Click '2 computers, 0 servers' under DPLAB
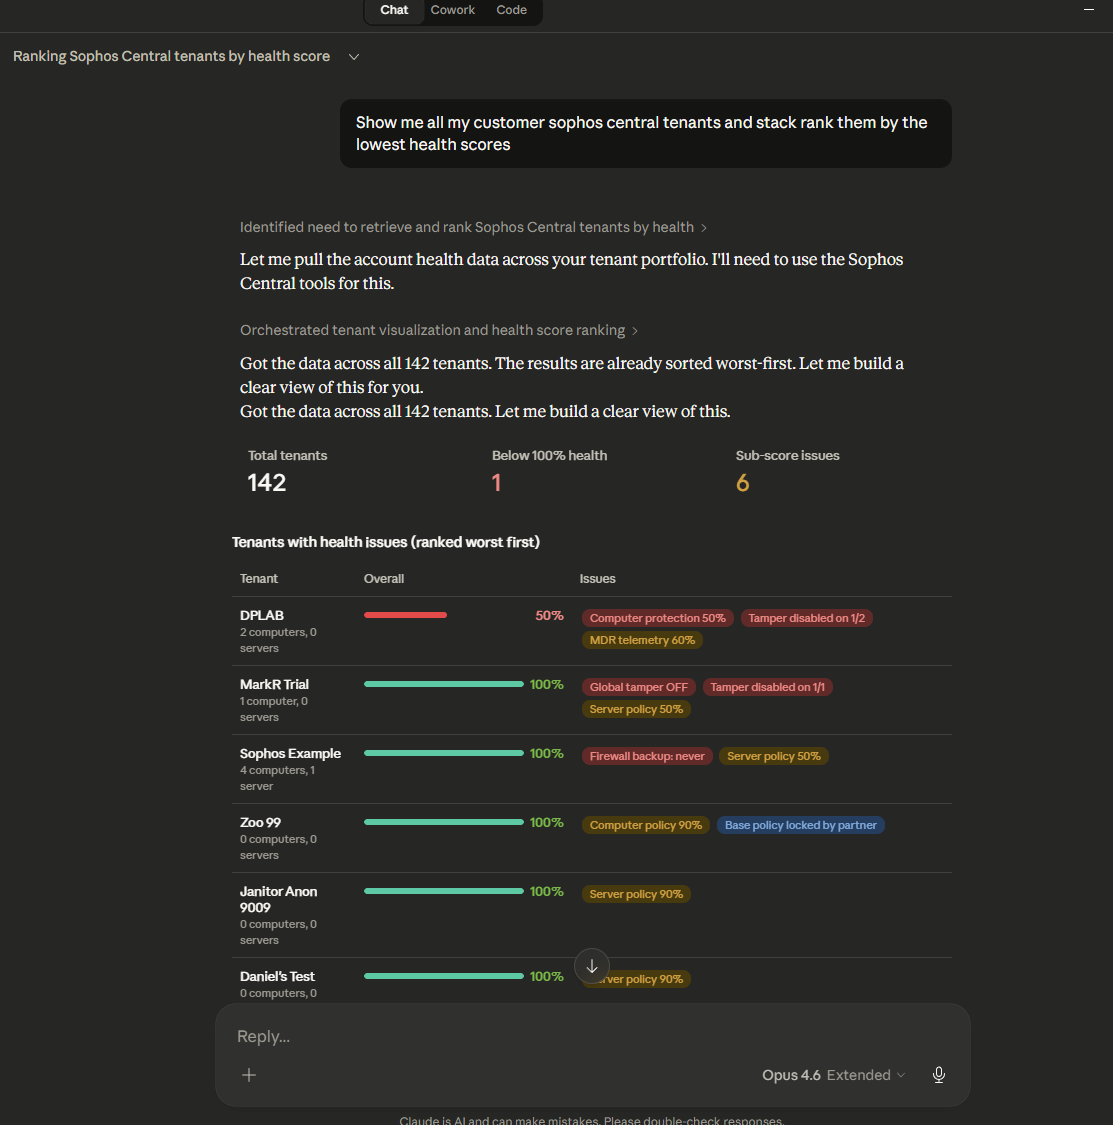 (x=278, y=640)
